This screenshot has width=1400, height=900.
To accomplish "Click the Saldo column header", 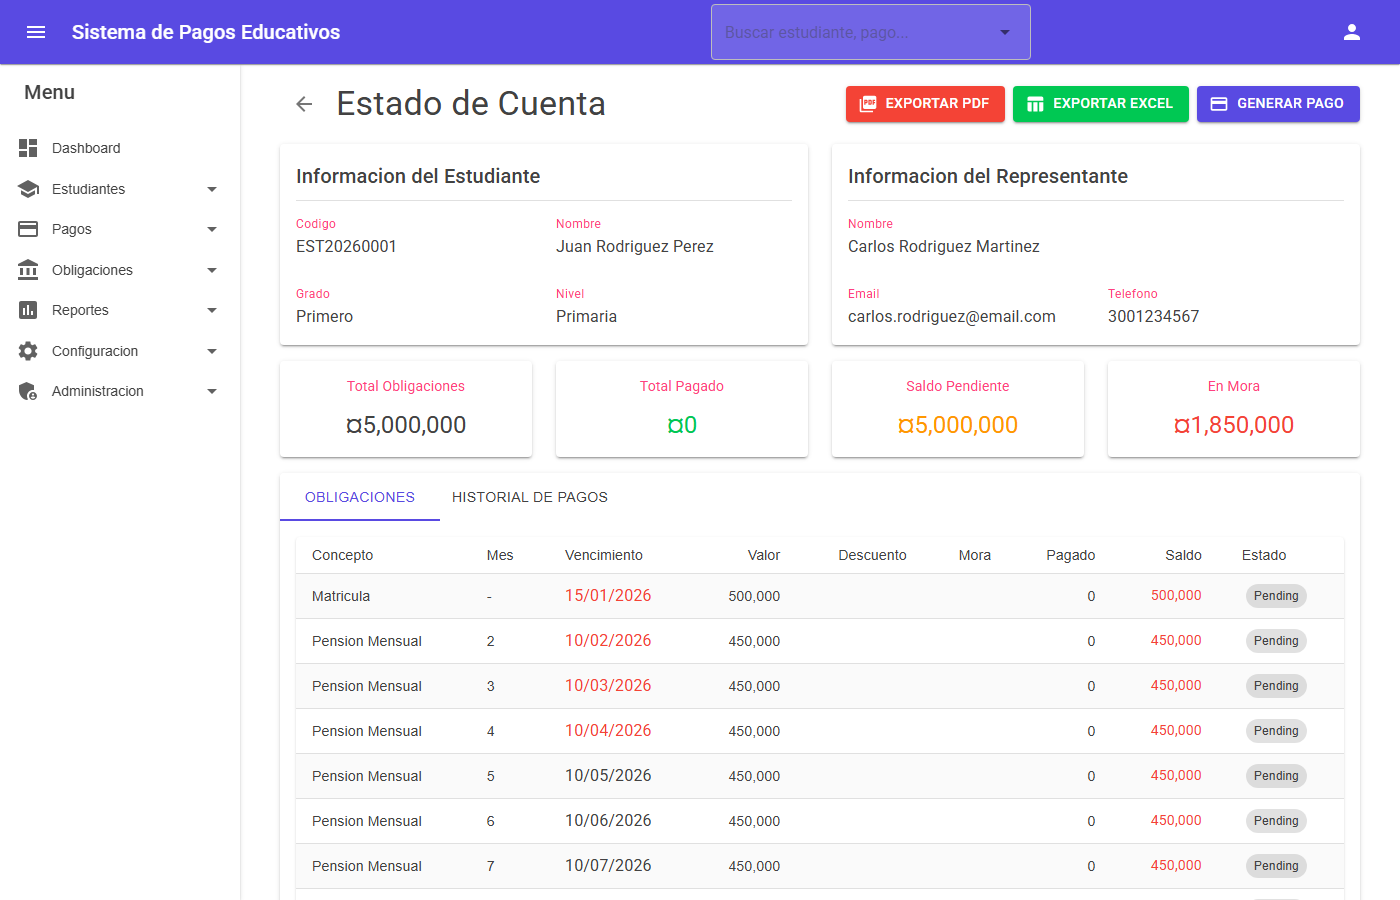I will pos(1183,555).
